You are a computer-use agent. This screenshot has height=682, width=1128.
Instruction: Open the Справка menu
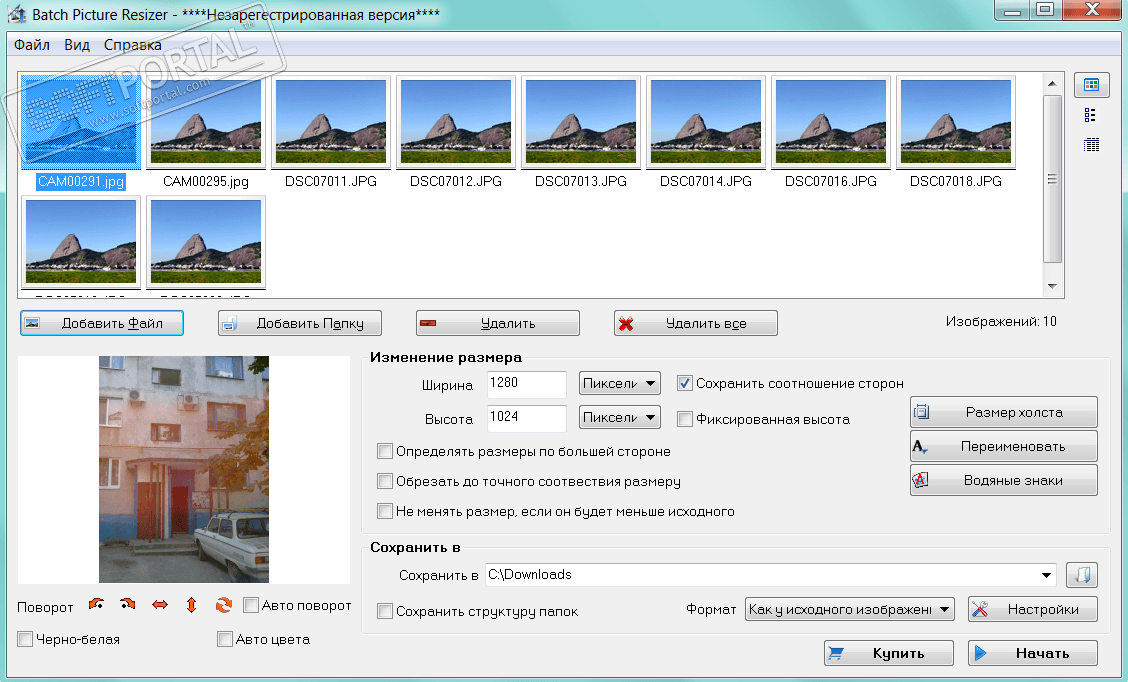click(x=132, y=45)
